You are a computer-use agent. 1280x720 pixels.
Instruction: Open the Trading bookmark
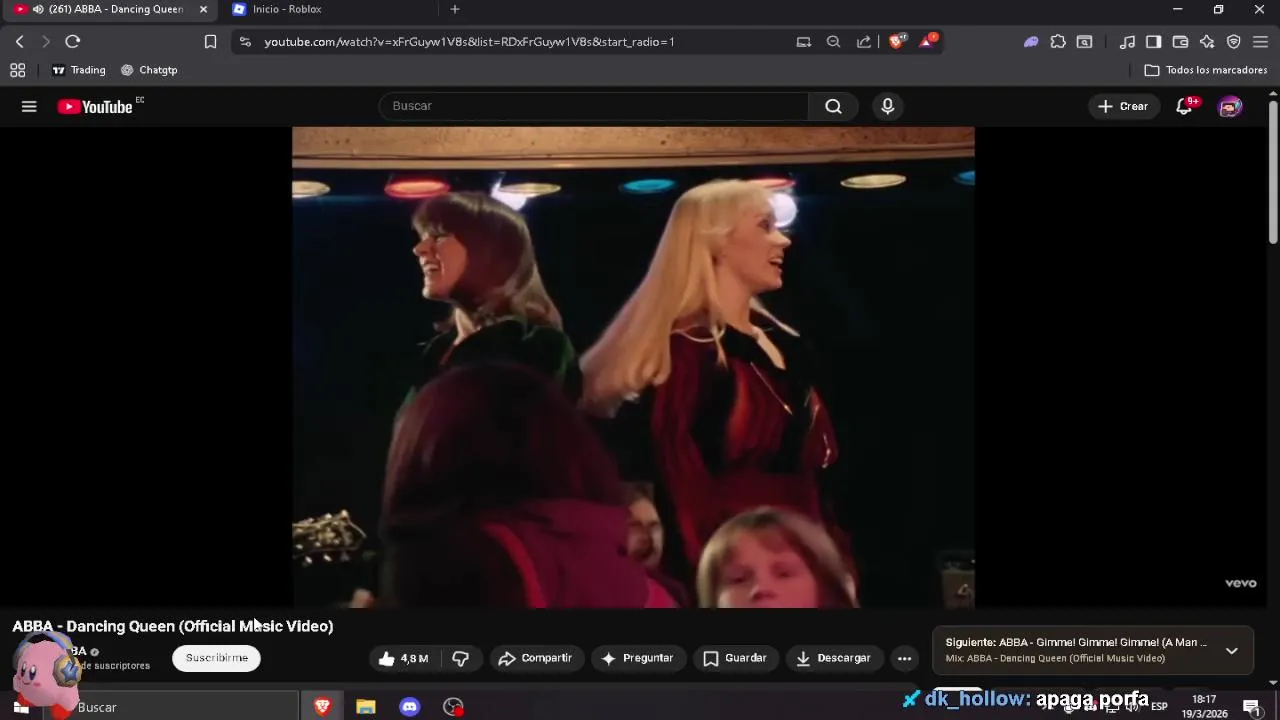pos(79,70)
